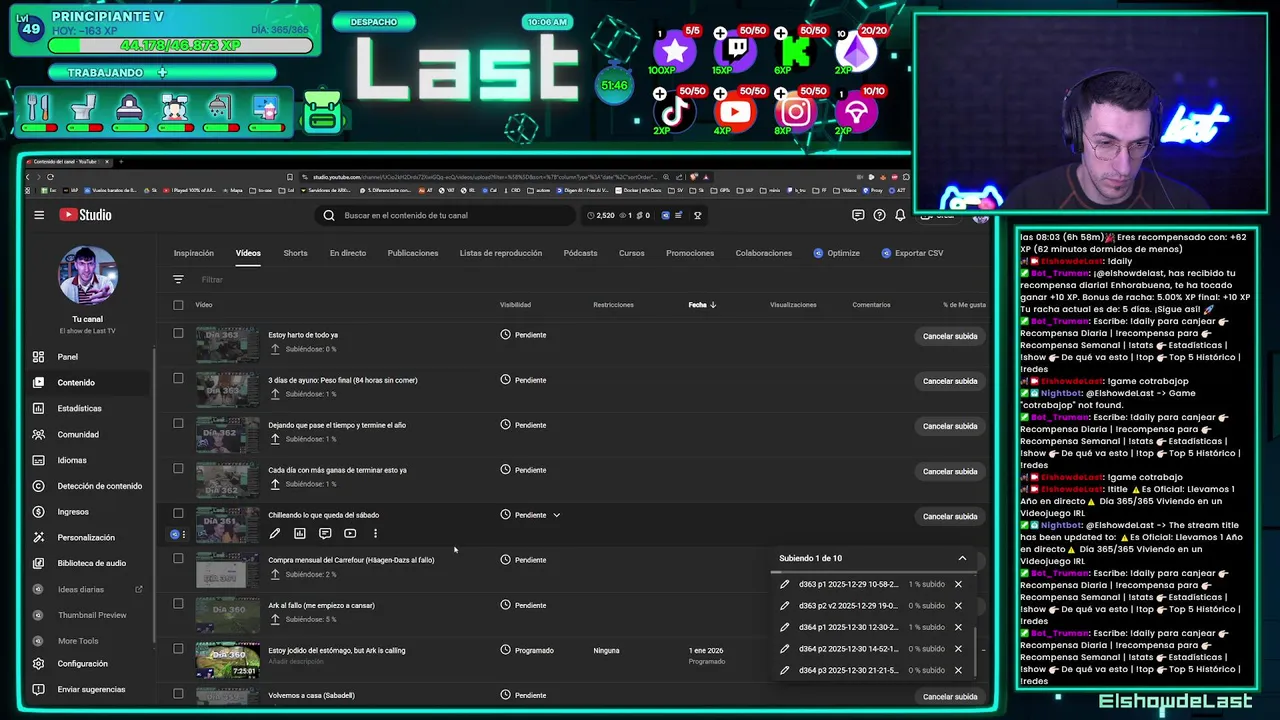
Task: Open Idiomas in the sidebar
Action: tap(72, 460)
